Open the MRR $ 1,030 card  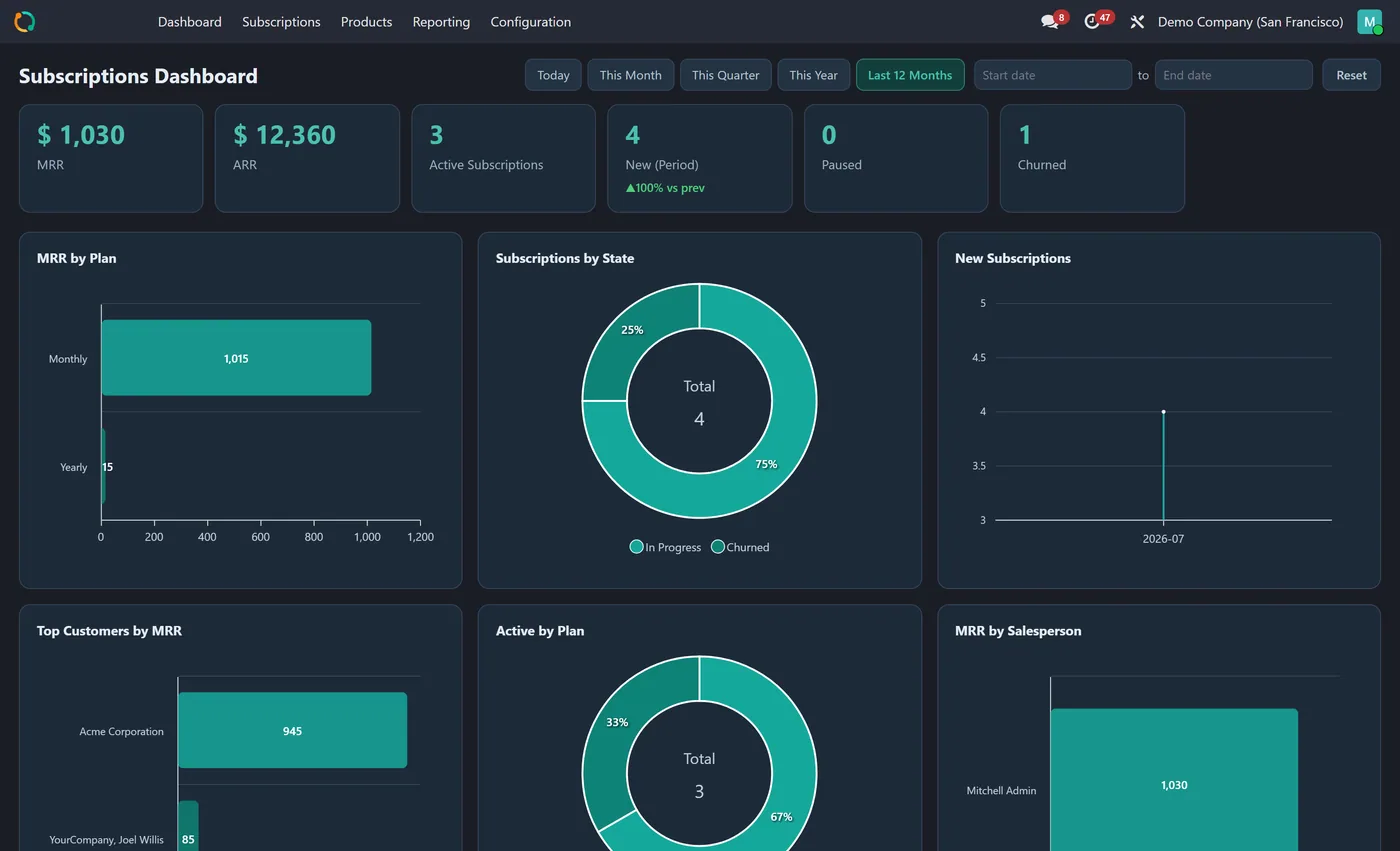[111, 158]
